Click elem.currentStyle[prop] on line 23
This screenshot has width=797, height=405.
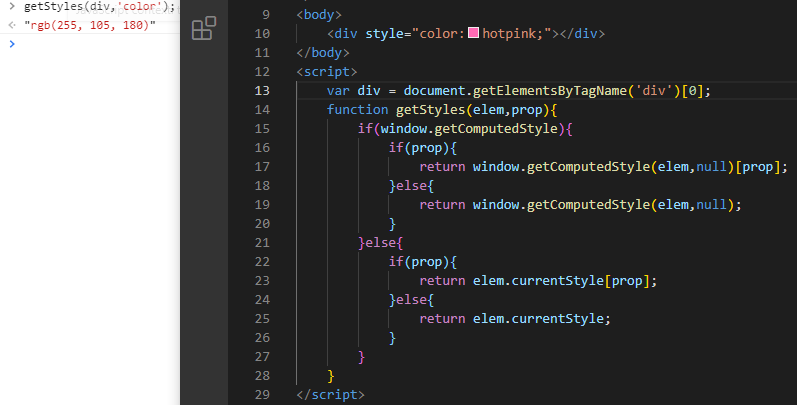[x=562, y=281]
